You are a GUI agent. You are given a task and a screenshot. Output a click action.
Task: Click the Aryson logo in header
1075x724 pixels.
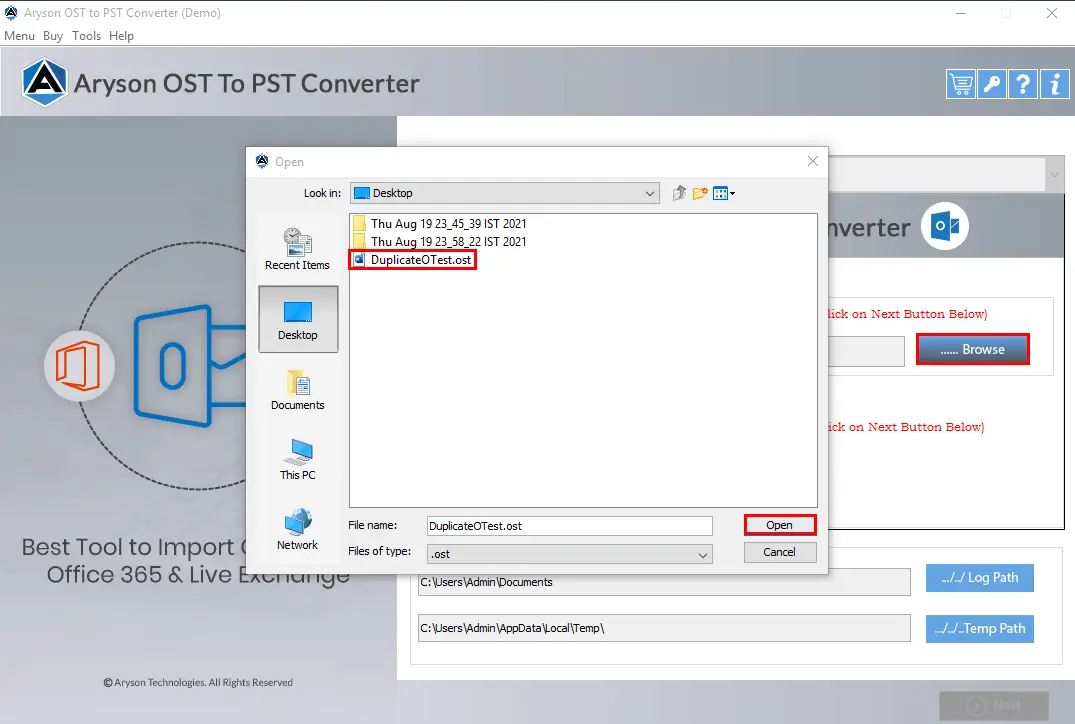click(x=45, y=83)
